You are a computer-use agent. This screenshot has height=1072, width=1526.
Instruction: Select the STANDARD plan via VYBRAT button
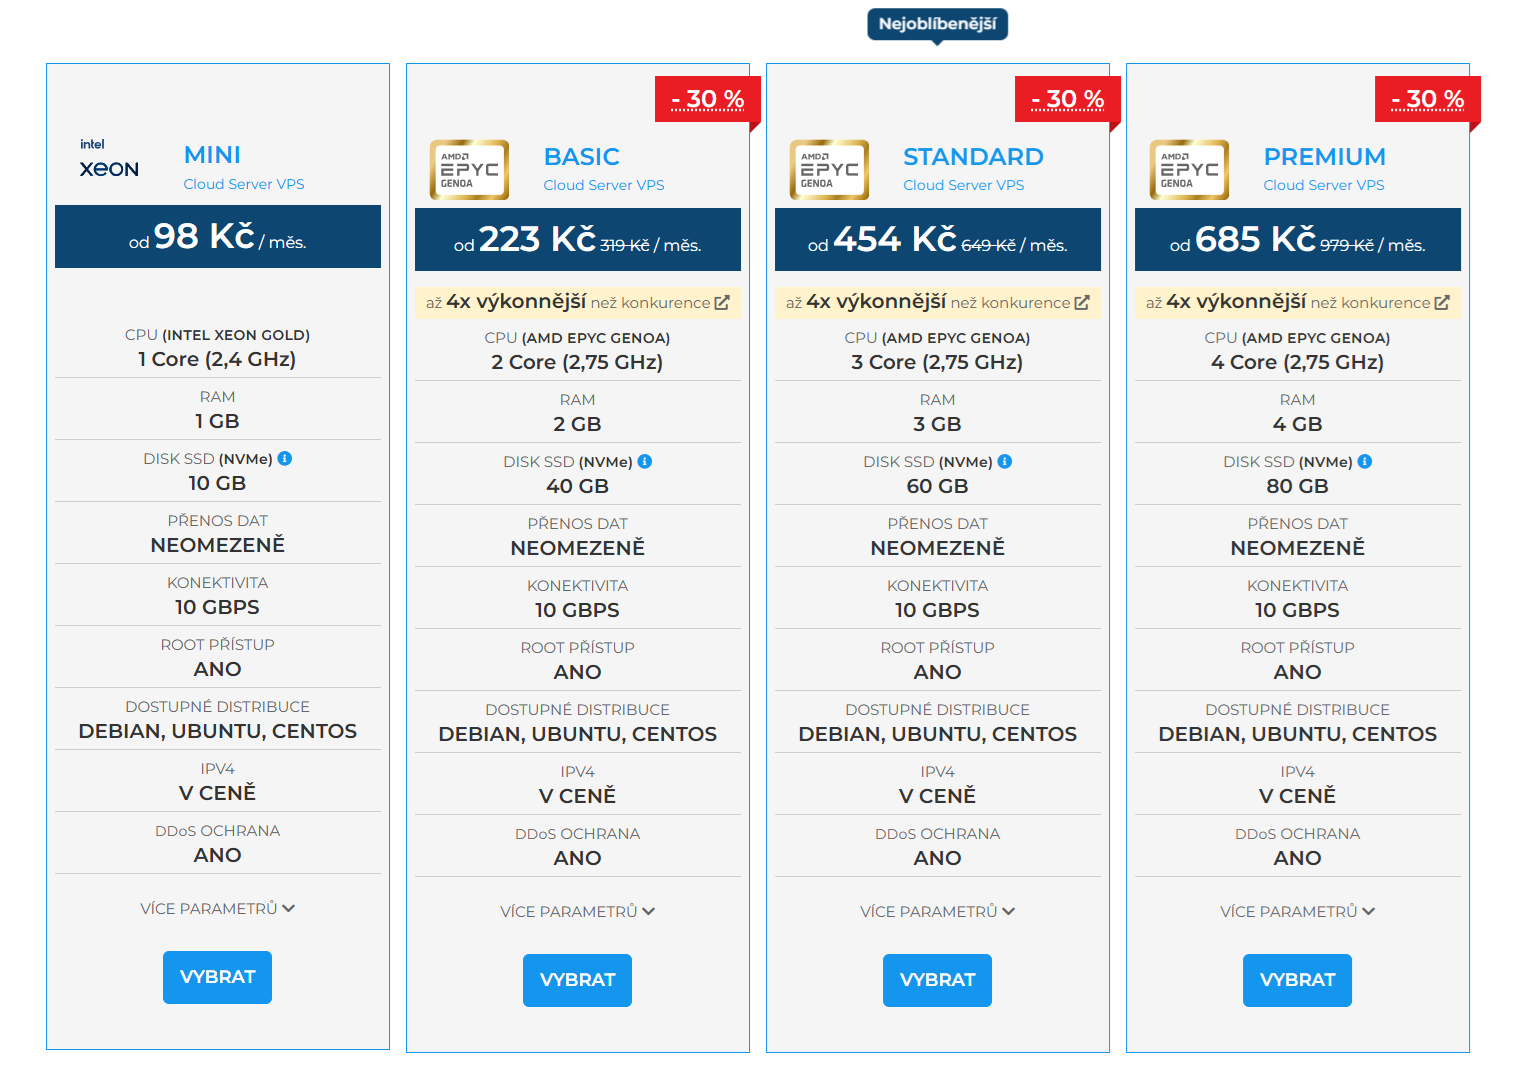938,980
